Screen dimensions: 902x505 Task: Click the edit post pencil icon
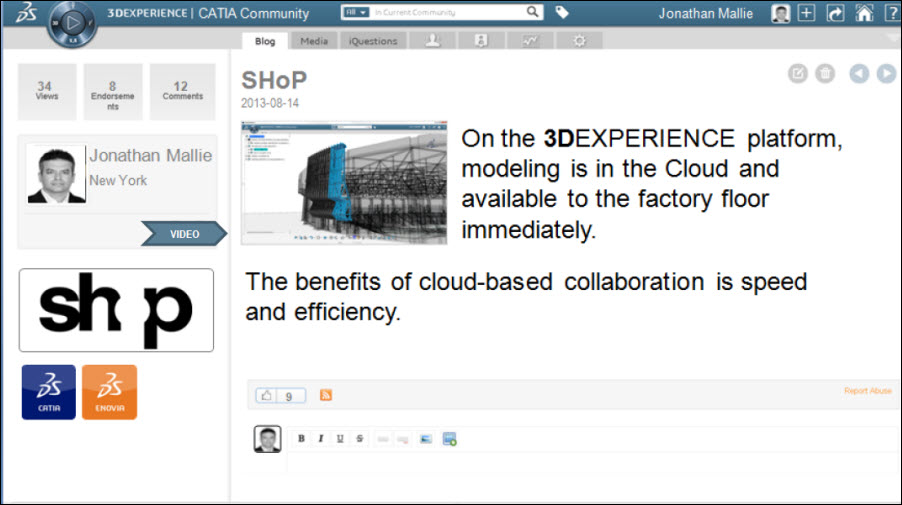coord(797,73)
